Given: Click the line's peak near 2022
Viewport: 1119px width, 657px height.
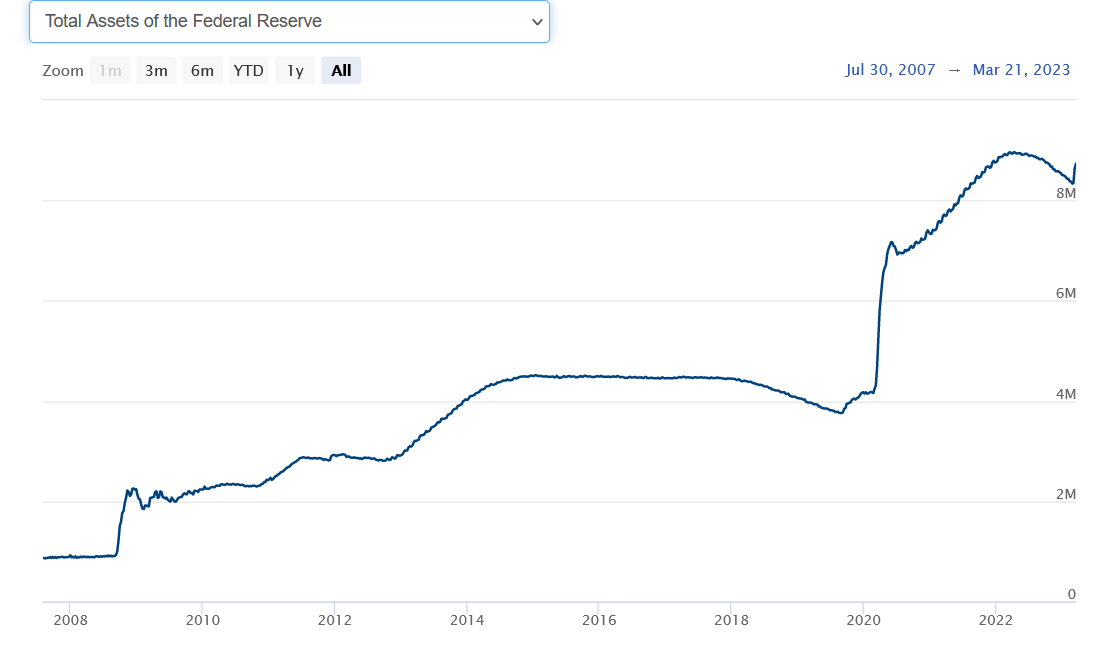Looking at the screenshot, I should (1011, 152).
